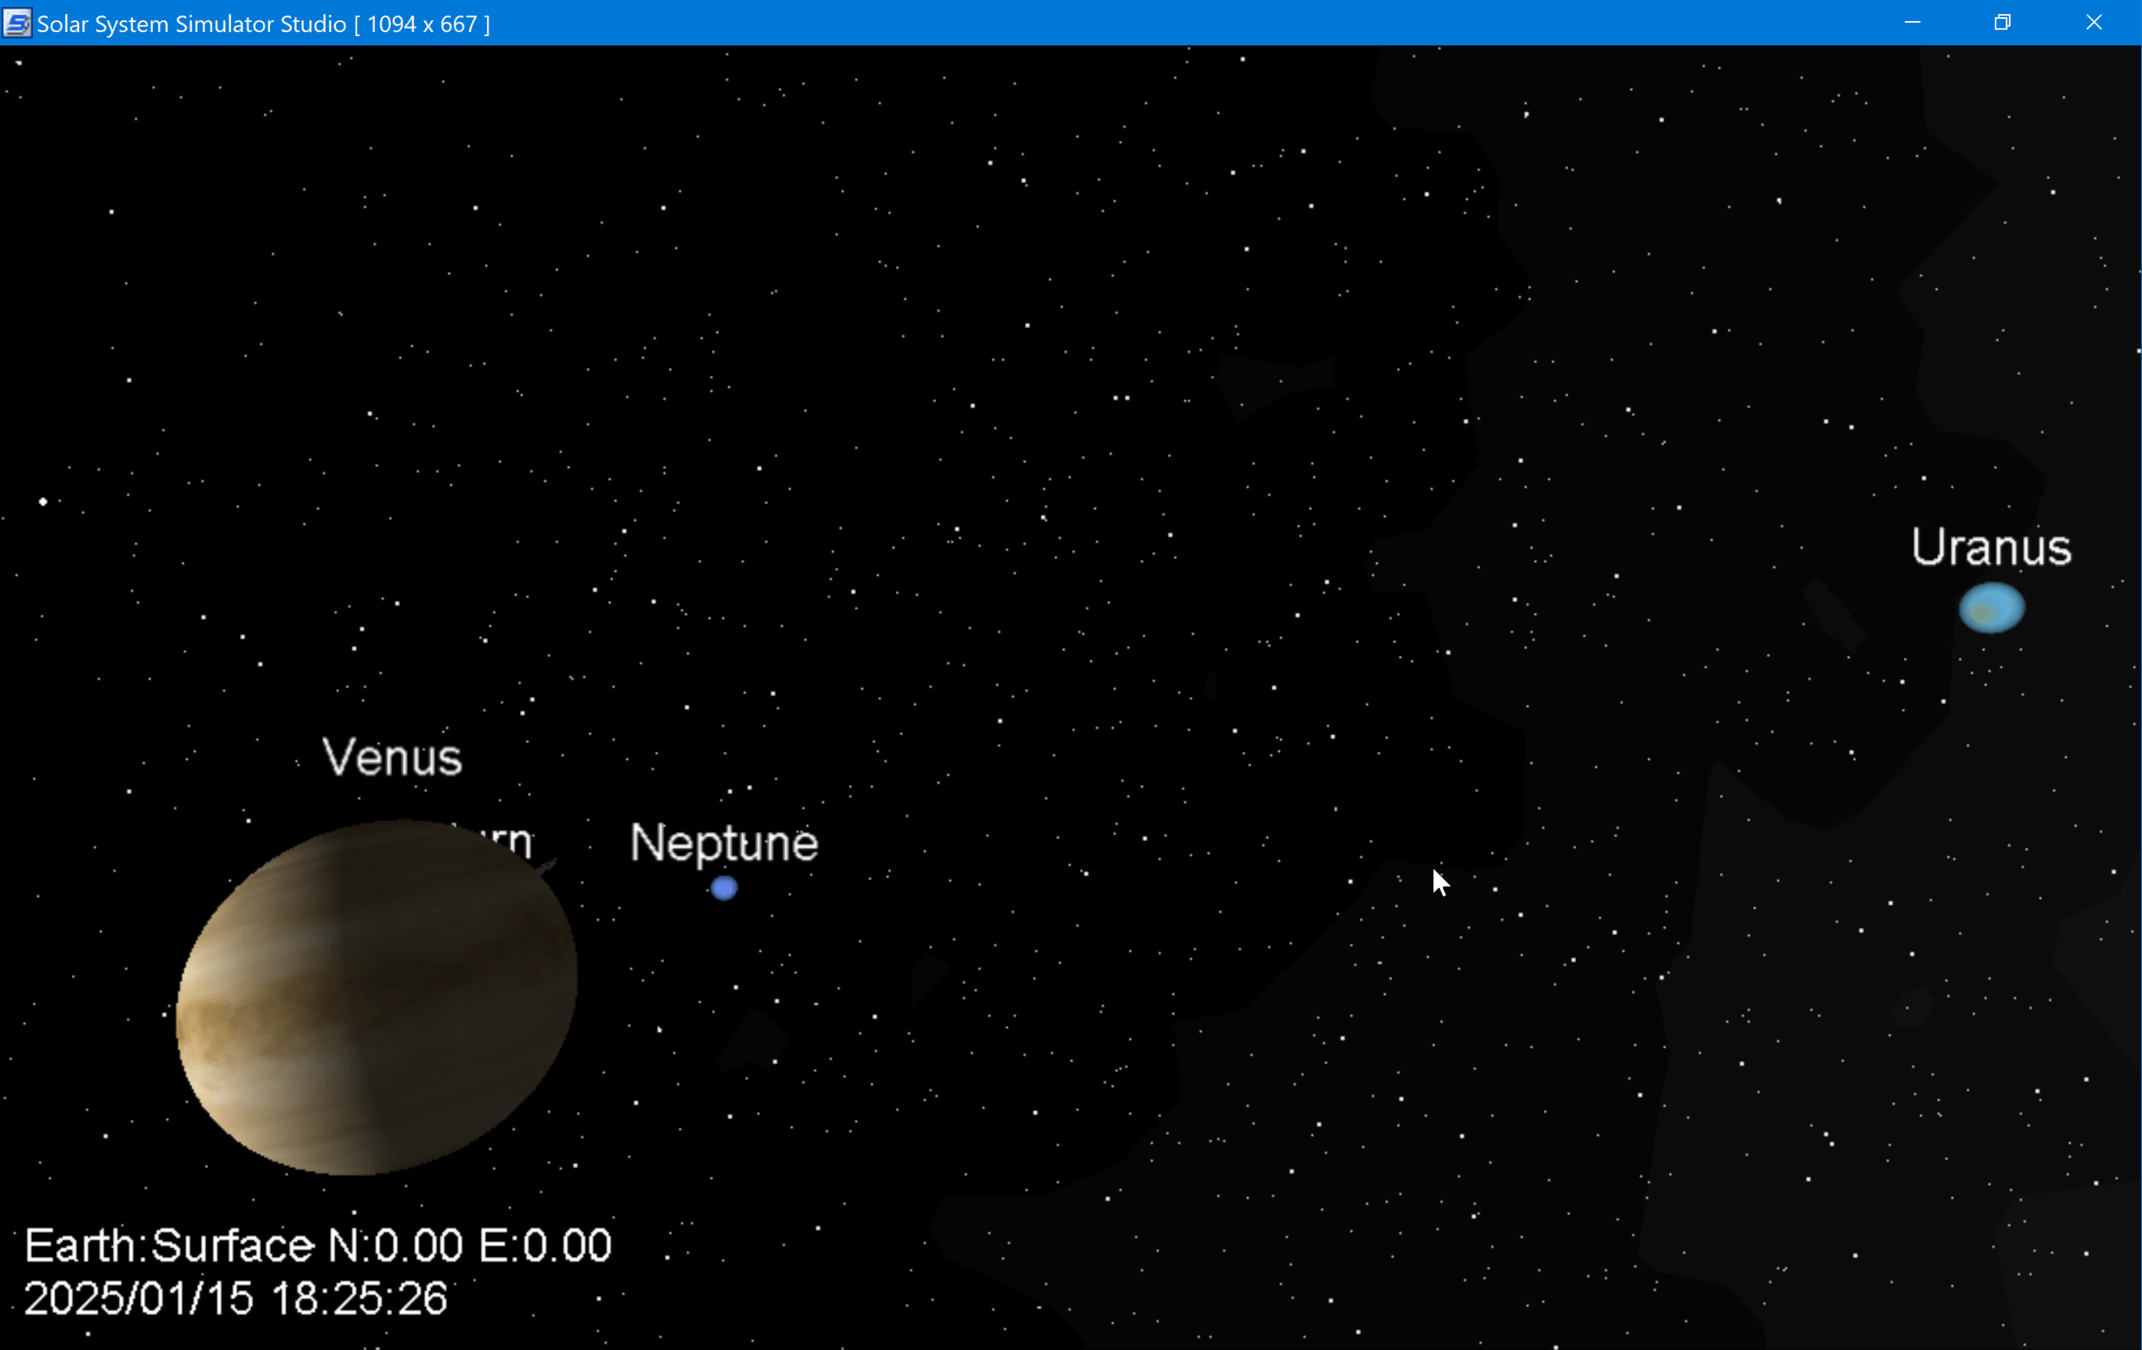The width and height of the screenshot is (2142, 1350).
Task: Click the 2025/01/15 date display
Action: click(138, 1299)
